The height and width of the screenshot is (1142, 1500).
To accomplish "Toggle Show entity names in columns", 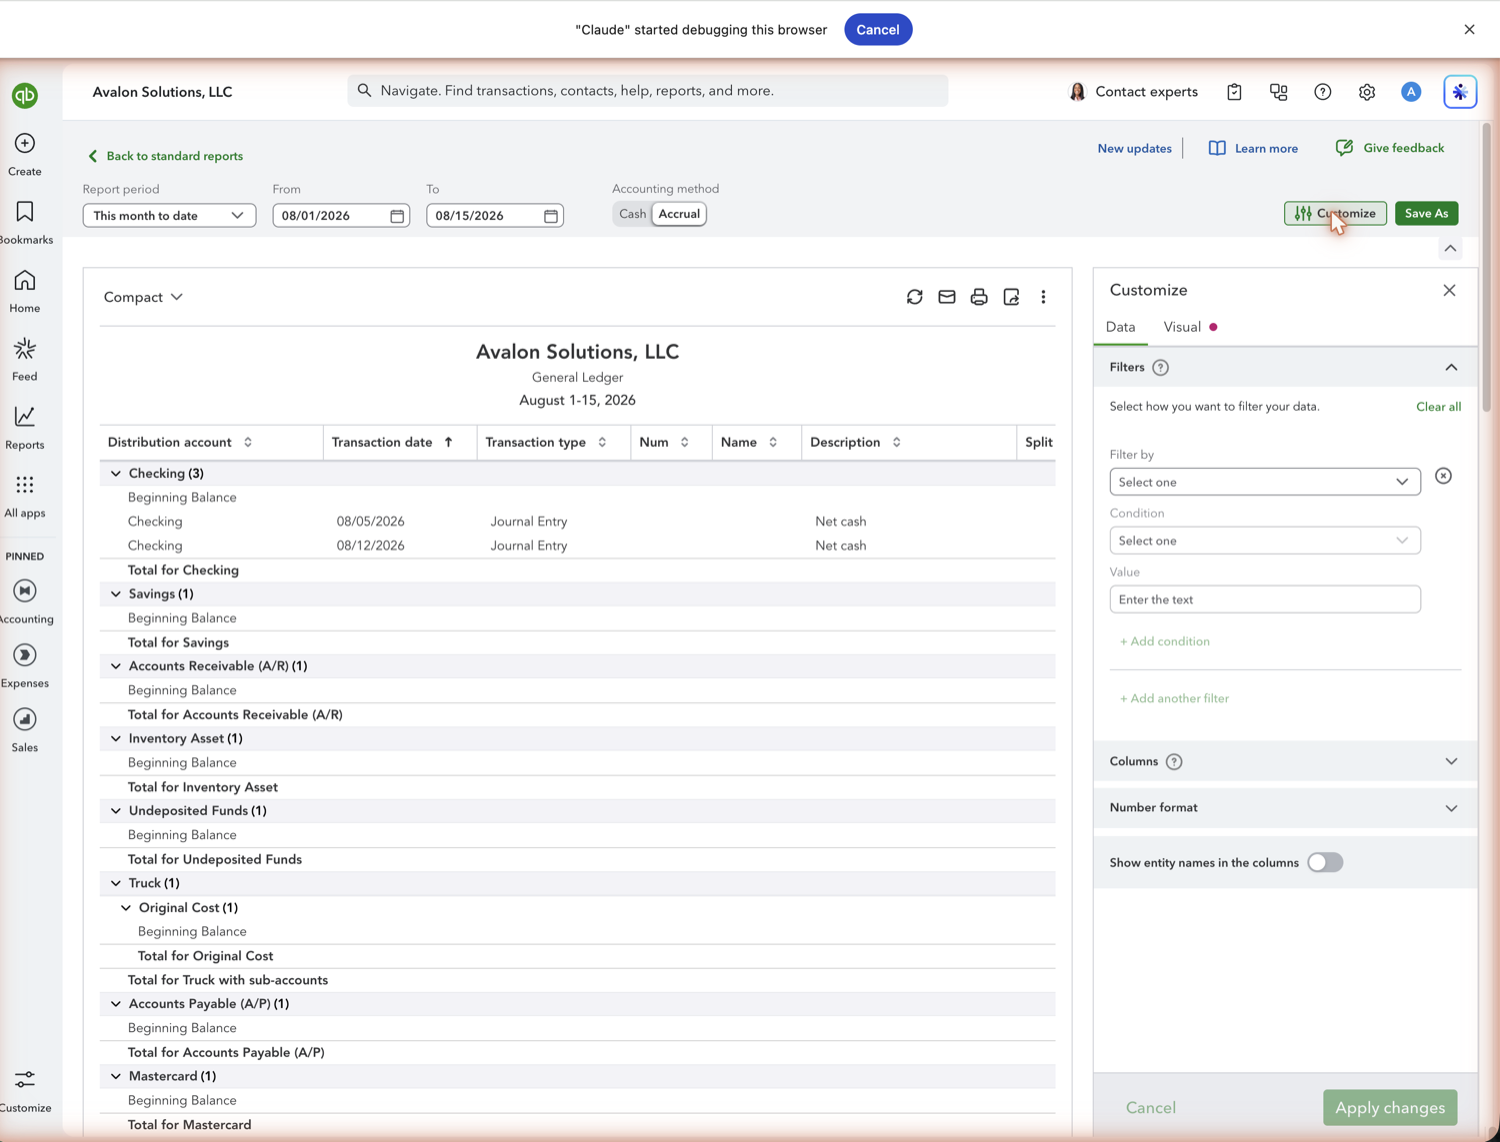I will point(1325,863).
